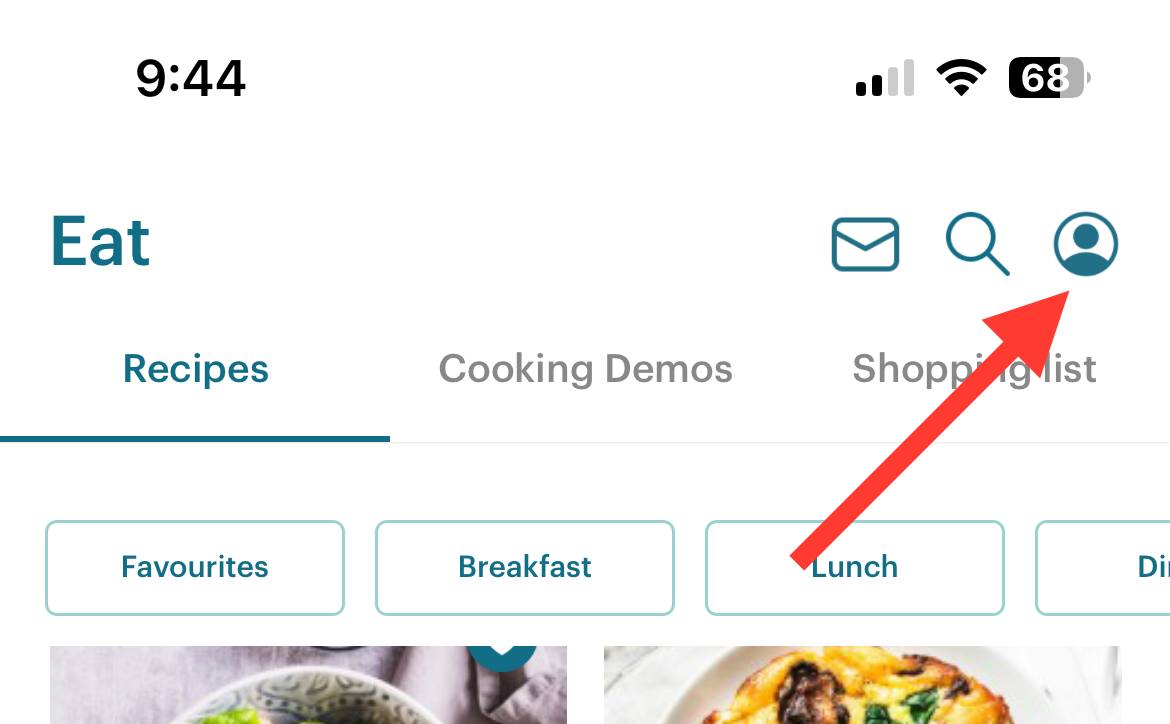Filter recipes by Favourites
Viewport: 1170px width, 724px height.
(x=195, y=567)
